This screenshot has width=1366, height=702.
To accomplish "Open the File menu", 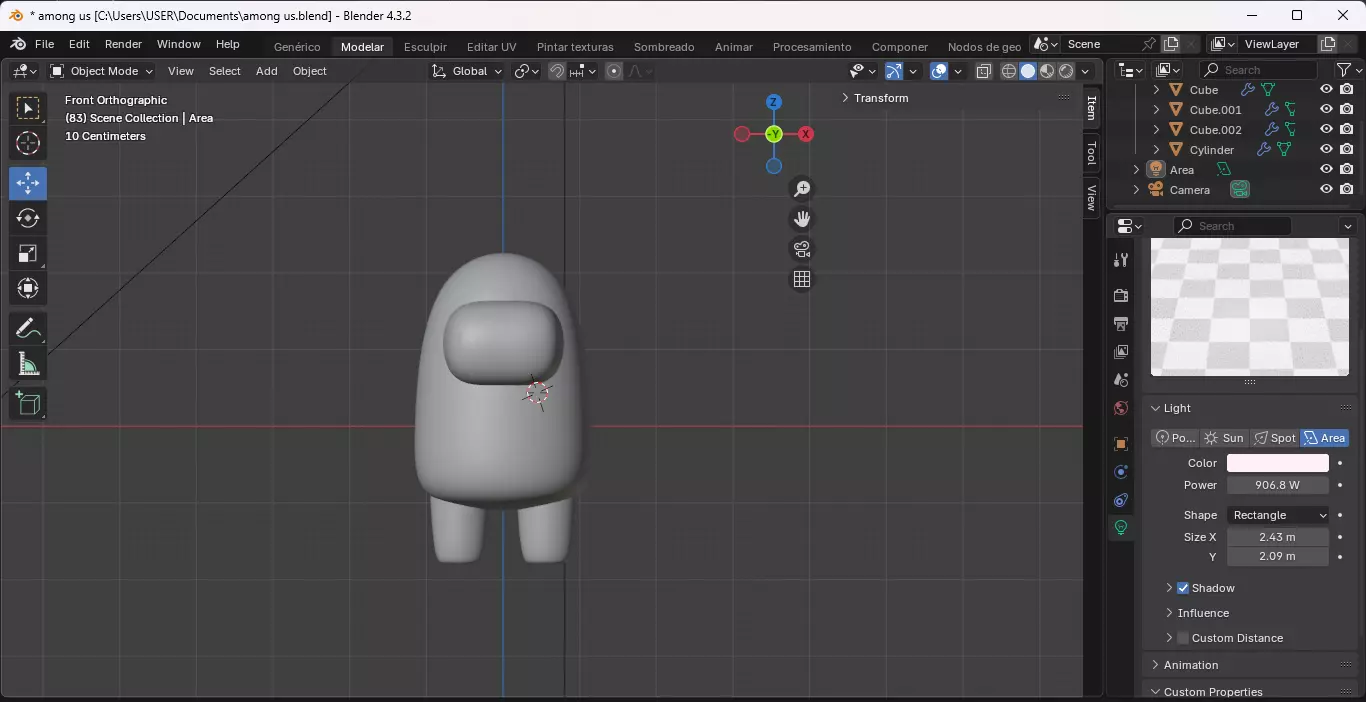I will click(45, 44).
